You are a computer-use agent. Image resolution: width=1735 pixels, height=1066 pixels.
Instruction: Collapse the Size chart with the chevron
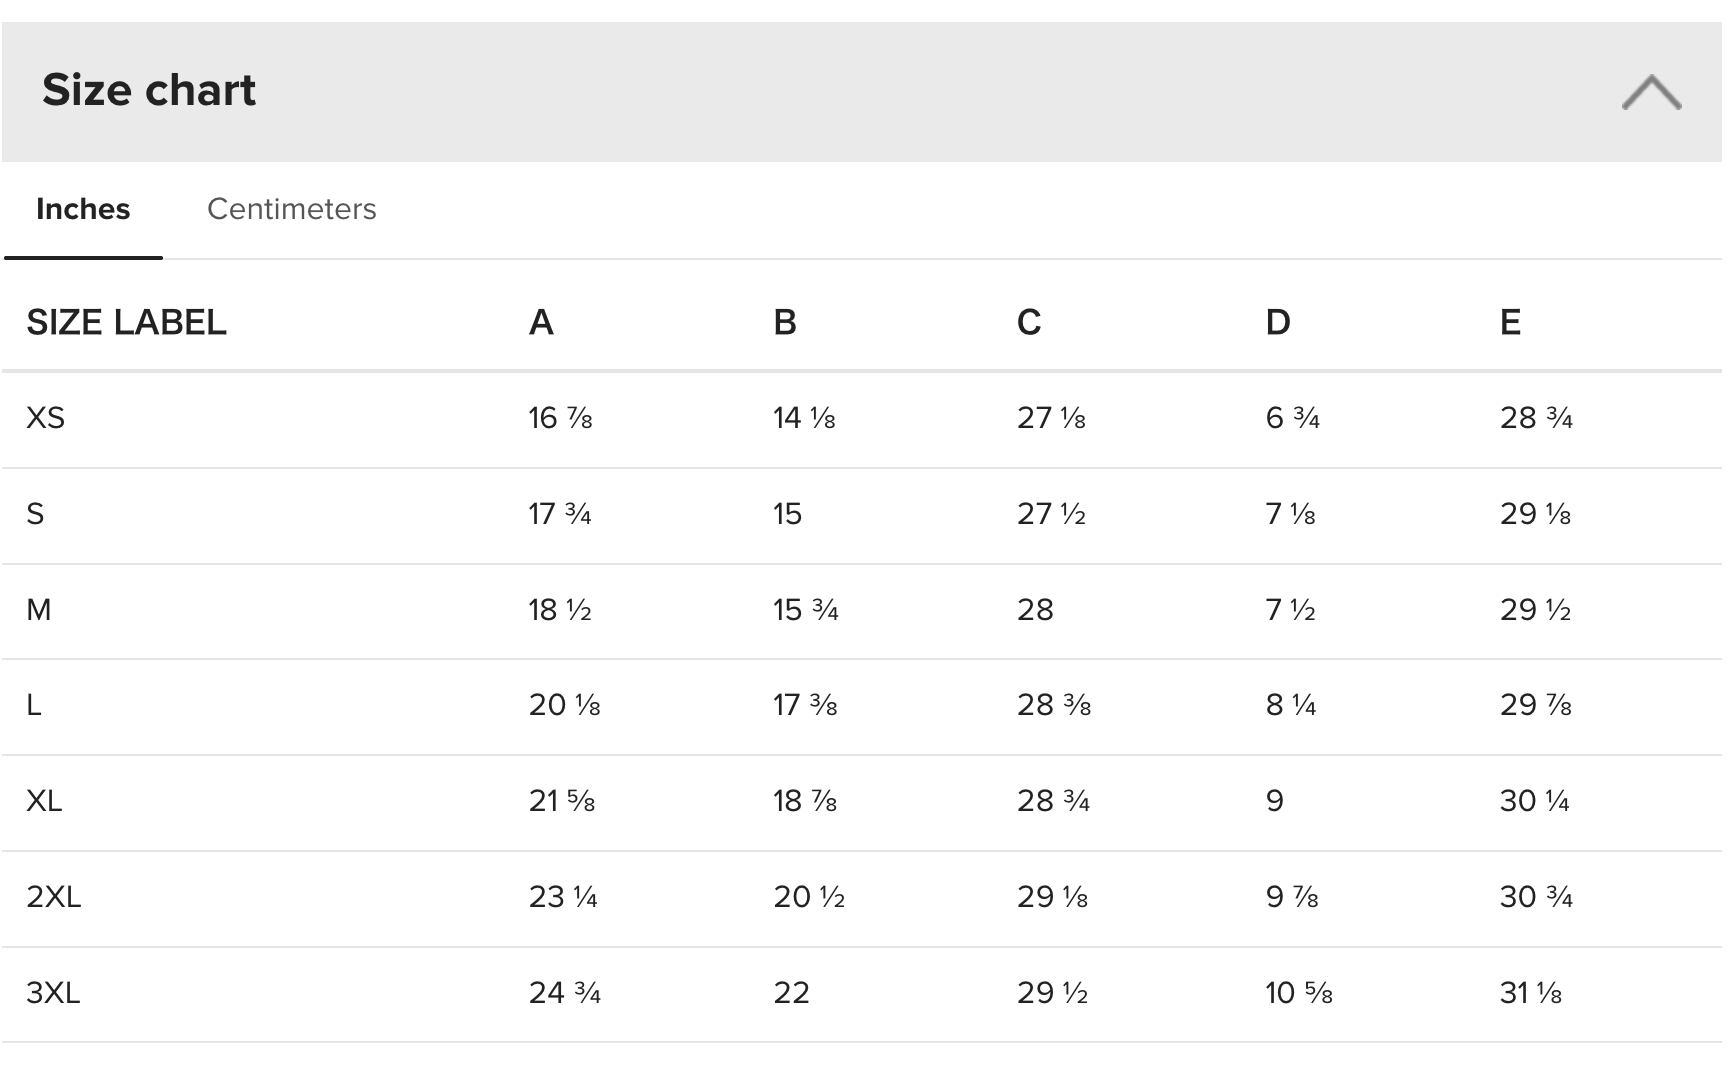click(x=1651, y=92)
